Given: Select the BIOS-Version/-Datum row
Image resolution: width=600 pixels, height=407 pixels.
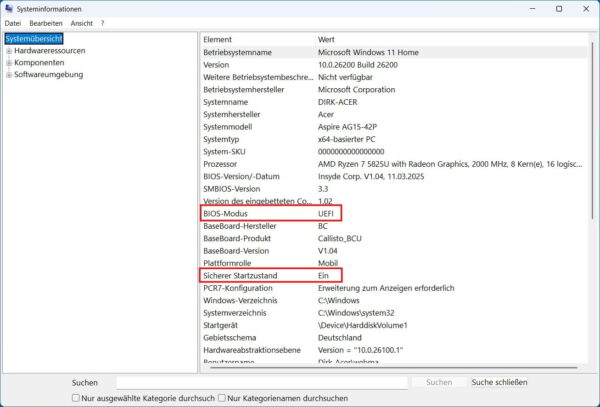Looking at the screenshot, I should tap(394, 177).
